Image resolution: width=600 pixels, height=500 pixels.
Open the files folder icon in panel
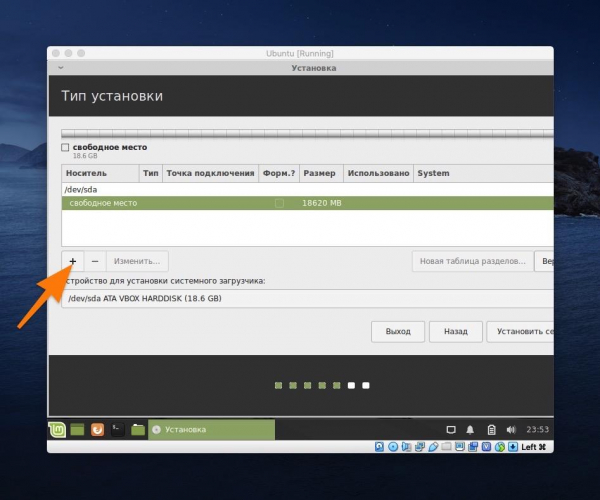[x=138, y=430]
